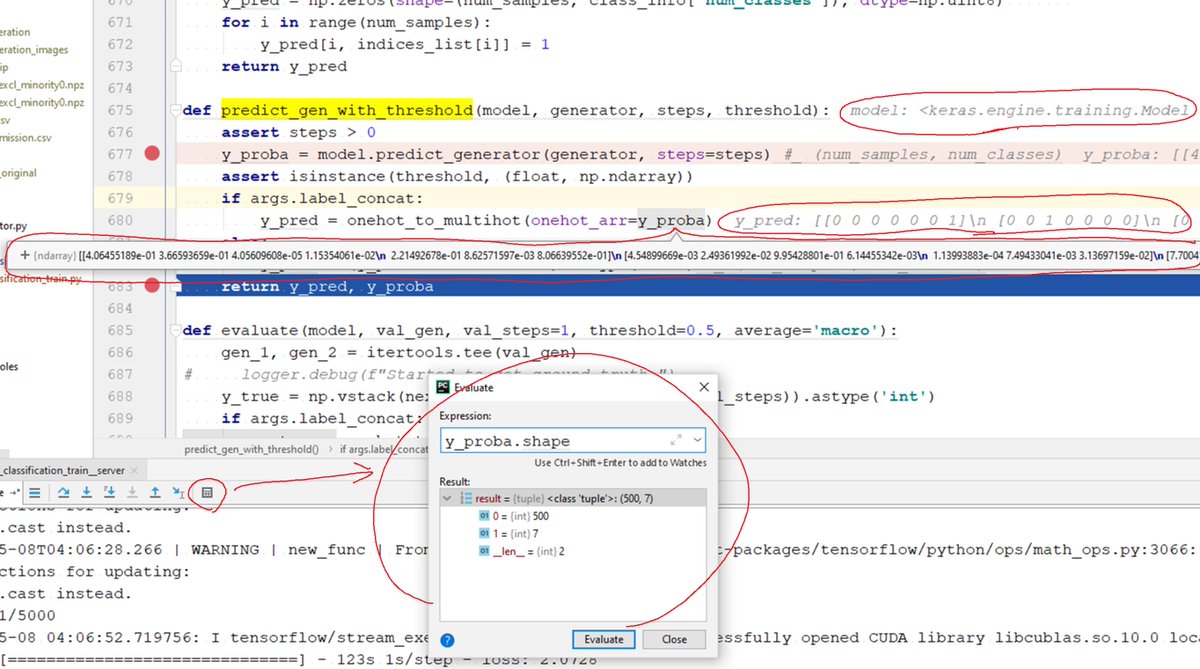Open the expression history dropdown
Image resolution: width=1200 pixels, height=669 pixels.
[697, 441]
